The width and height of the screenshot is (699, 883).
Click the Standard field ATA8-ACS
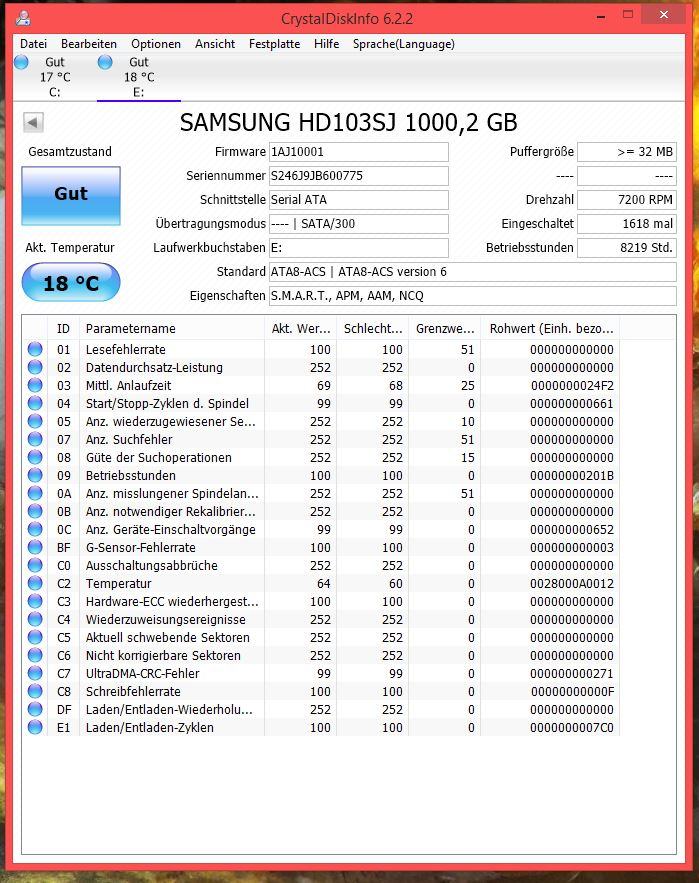coord(473,272)
